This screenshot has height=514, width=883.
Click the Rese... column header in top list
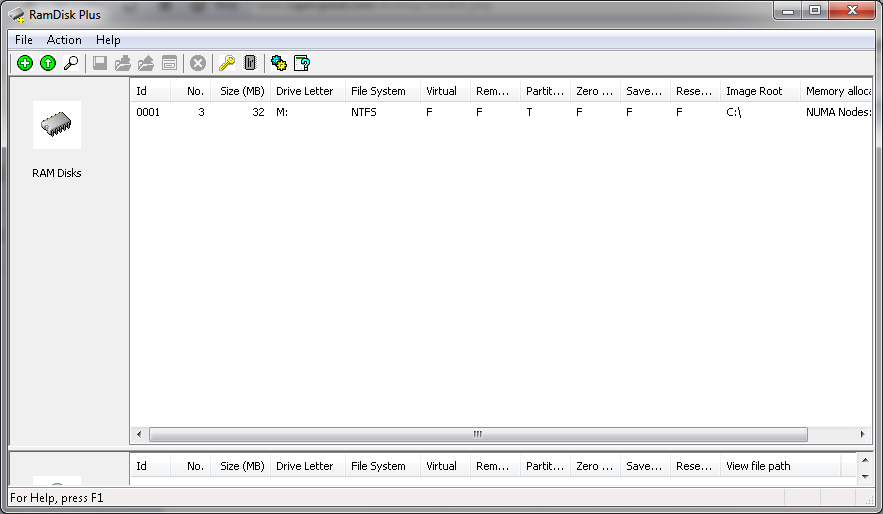(695, 91)
